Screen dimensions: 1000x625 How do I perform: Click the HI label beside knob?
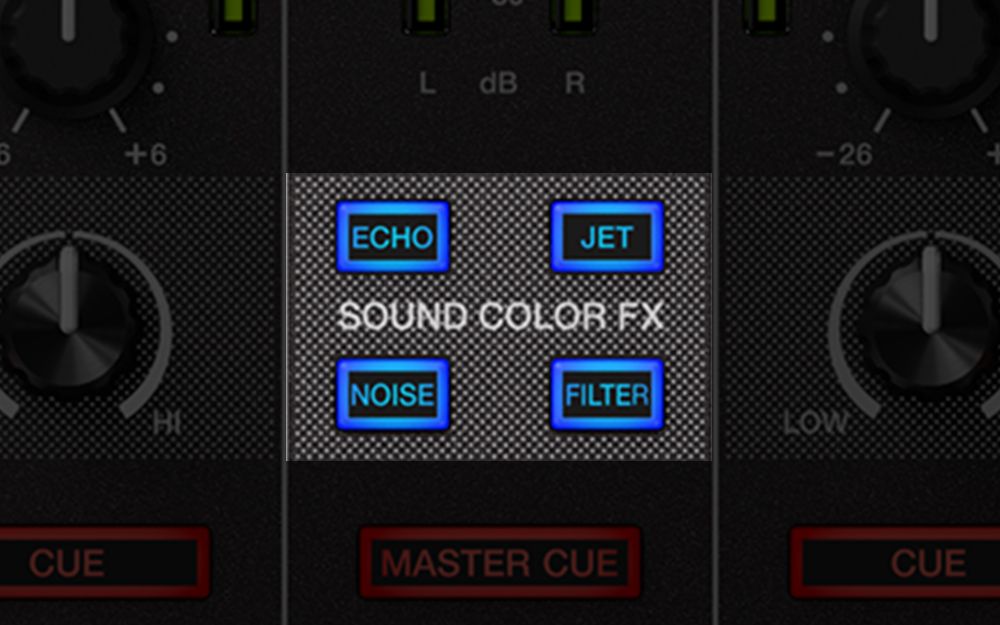point(167,423)
